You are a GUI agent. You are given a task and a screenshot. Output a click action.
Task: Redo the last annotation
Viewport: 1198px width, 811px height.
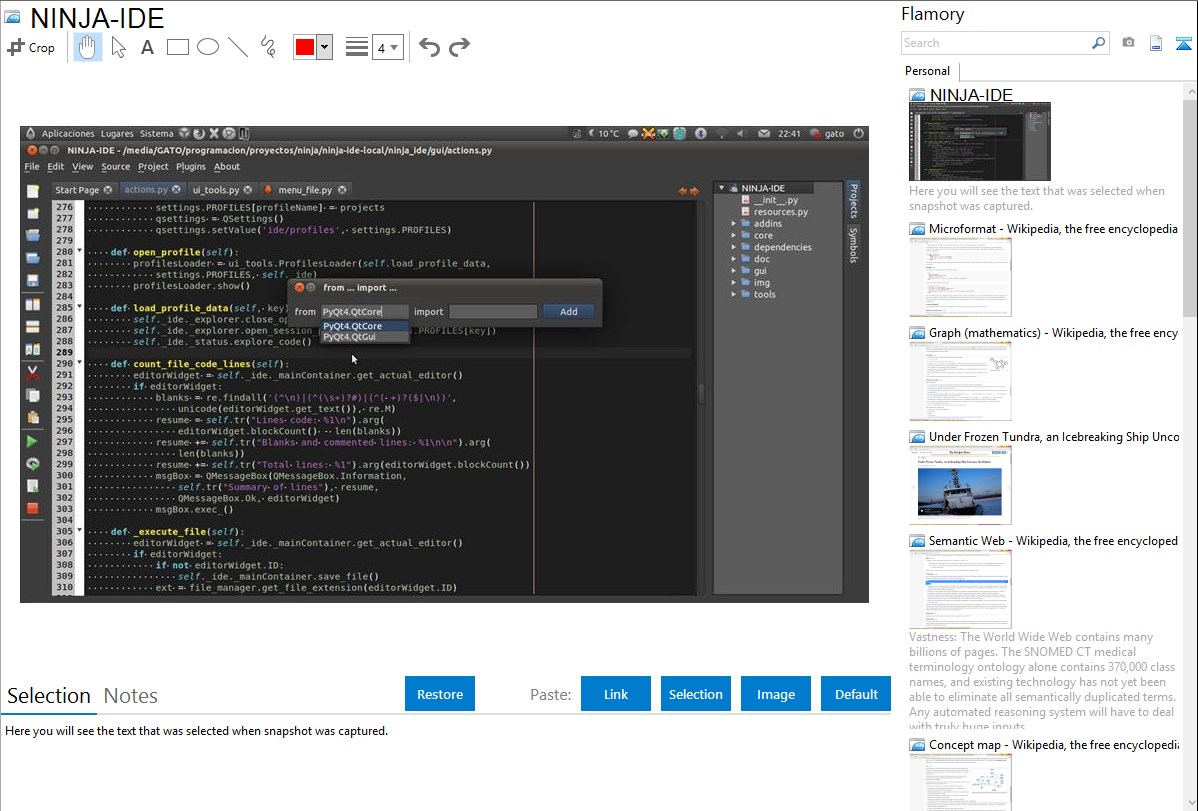[x=459, y=47]
